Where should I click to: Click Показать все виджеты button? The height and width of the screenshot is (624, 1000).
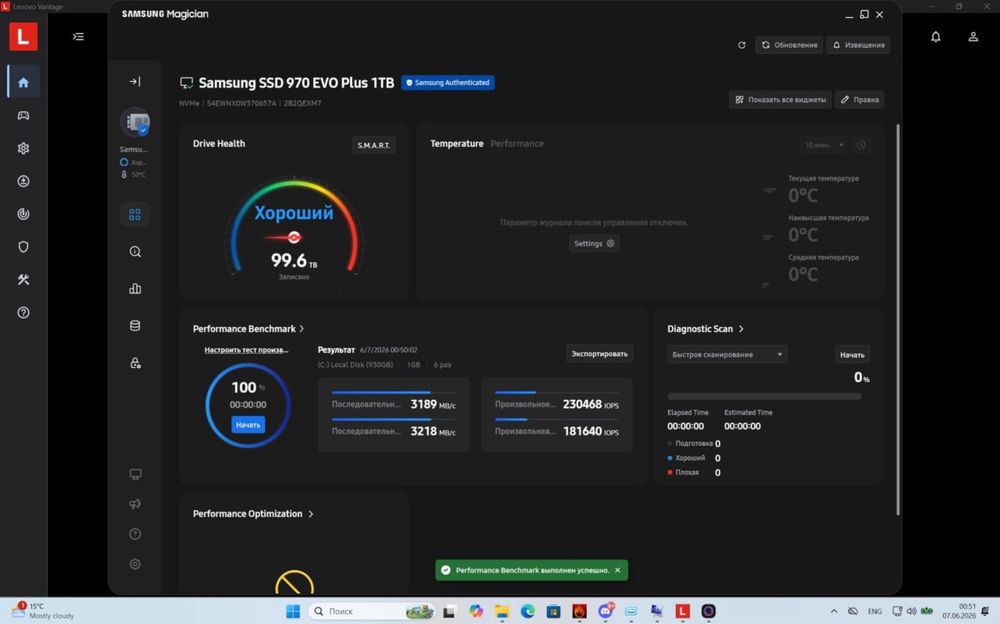pyautogui.click(x=781, y=100)
